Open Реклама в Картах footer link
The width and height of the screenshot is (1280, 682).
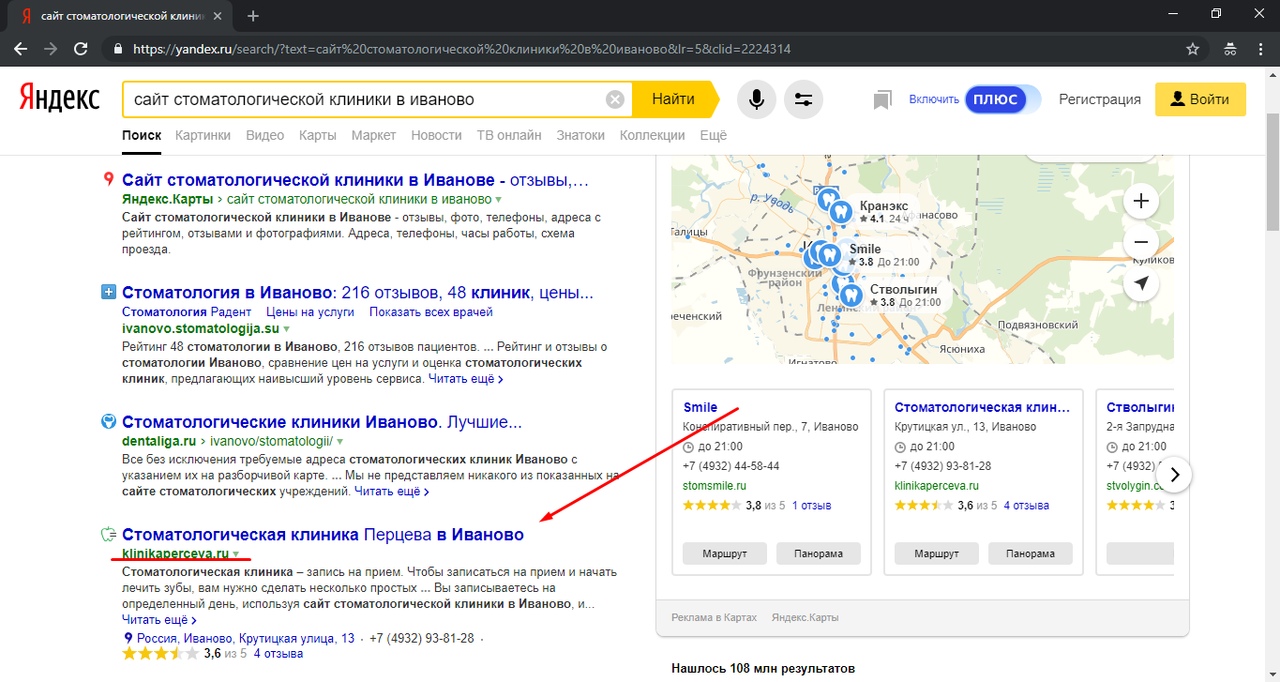point(714,618)
